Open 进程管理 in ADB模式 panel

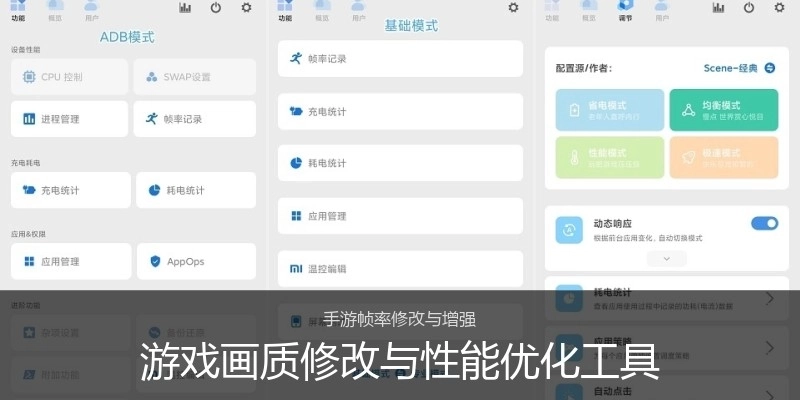[70, 119]
